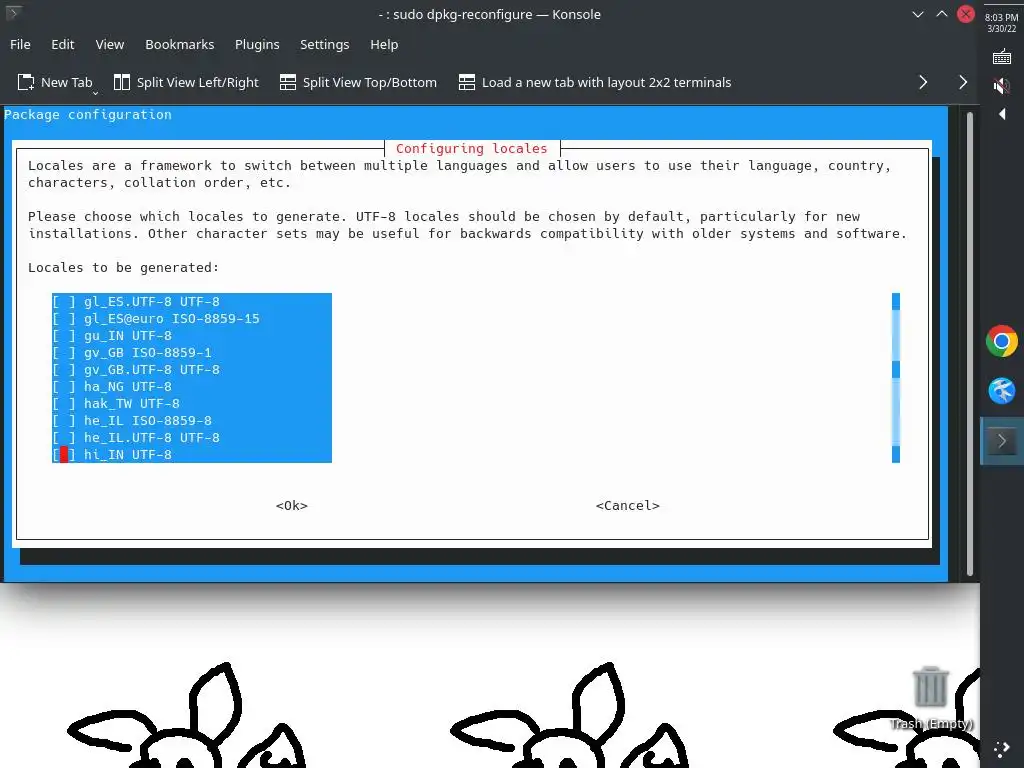Open the blue globe browser panel icon
Image resolution: width=1024 pixels, height=768 pixels.
coord(1002,391)
